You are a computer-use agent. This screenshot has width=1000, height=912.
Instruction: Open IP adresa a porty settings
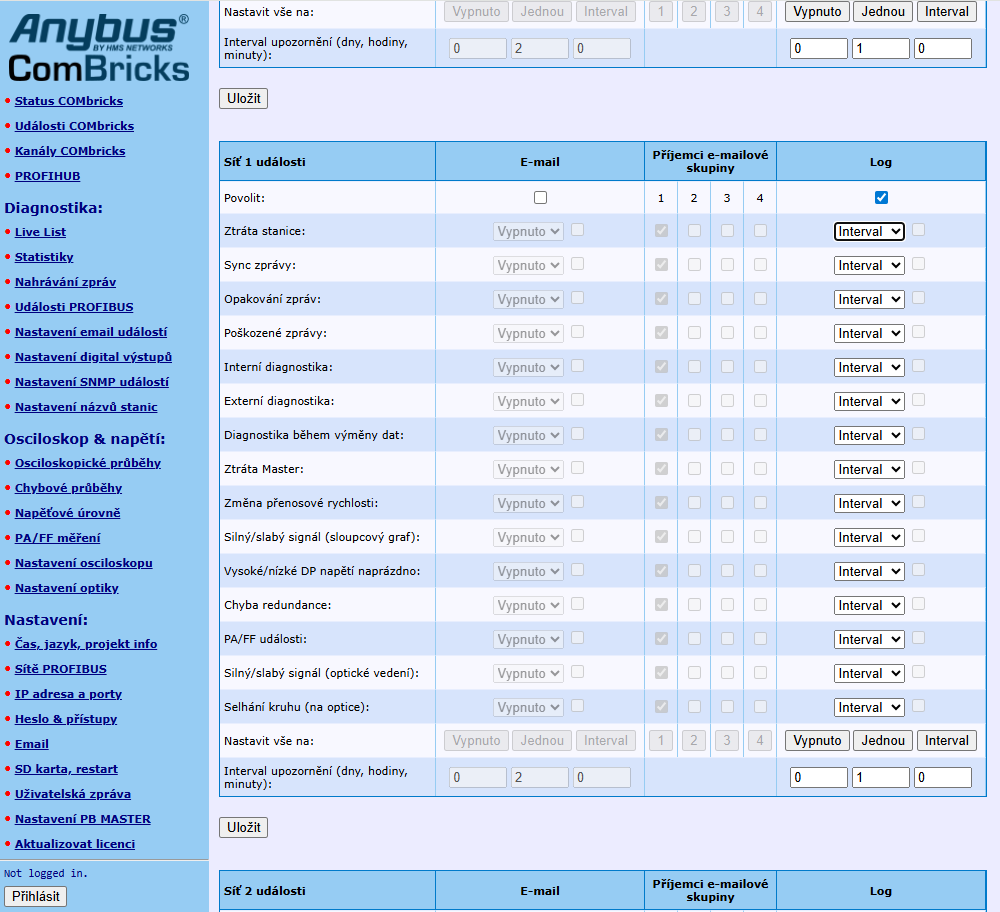click(x=68, y=694)
